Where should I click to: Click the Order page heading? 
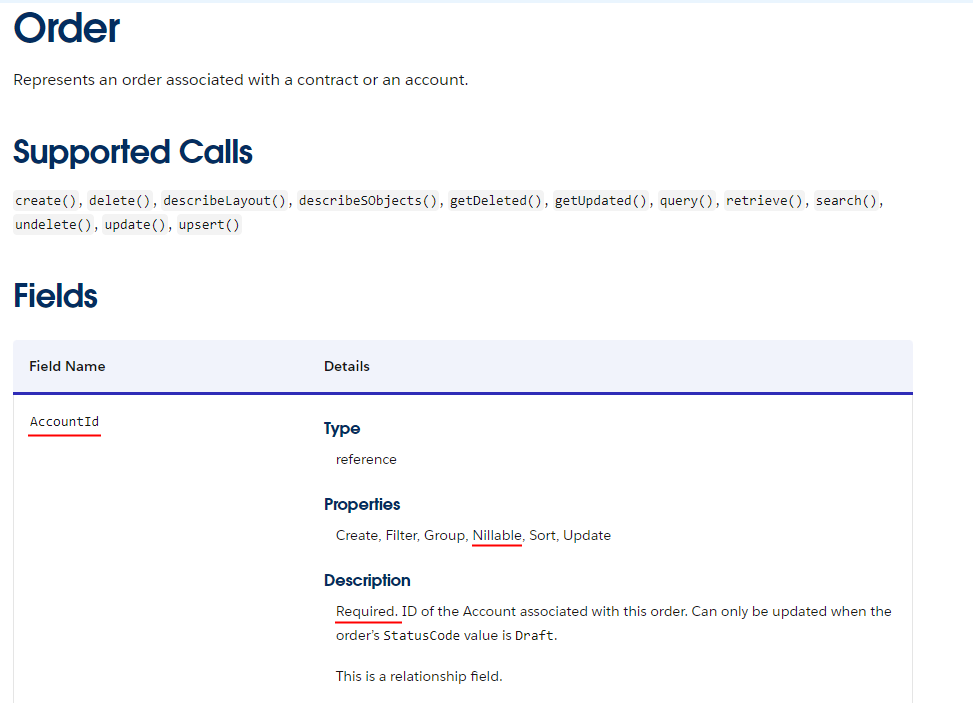click(x=66, y=29)
